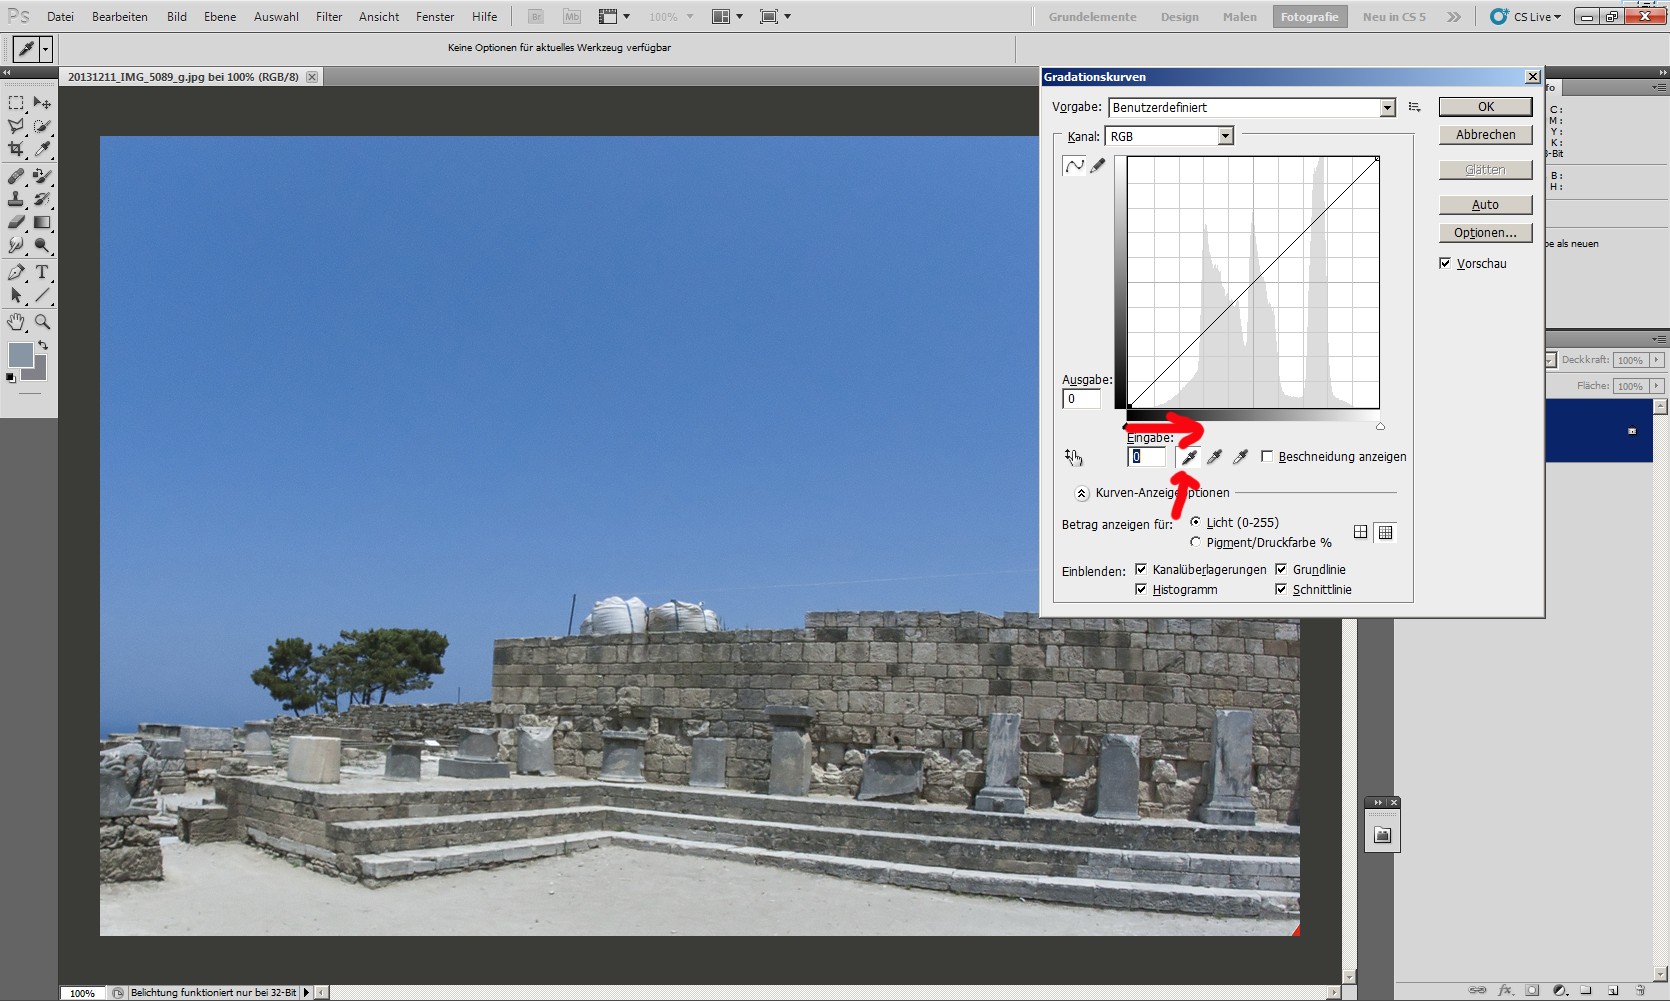Enable Beschneidung anzeigen checkbox
The width and height of the screenshot is (1670, 1001).
pos(1267,457)
